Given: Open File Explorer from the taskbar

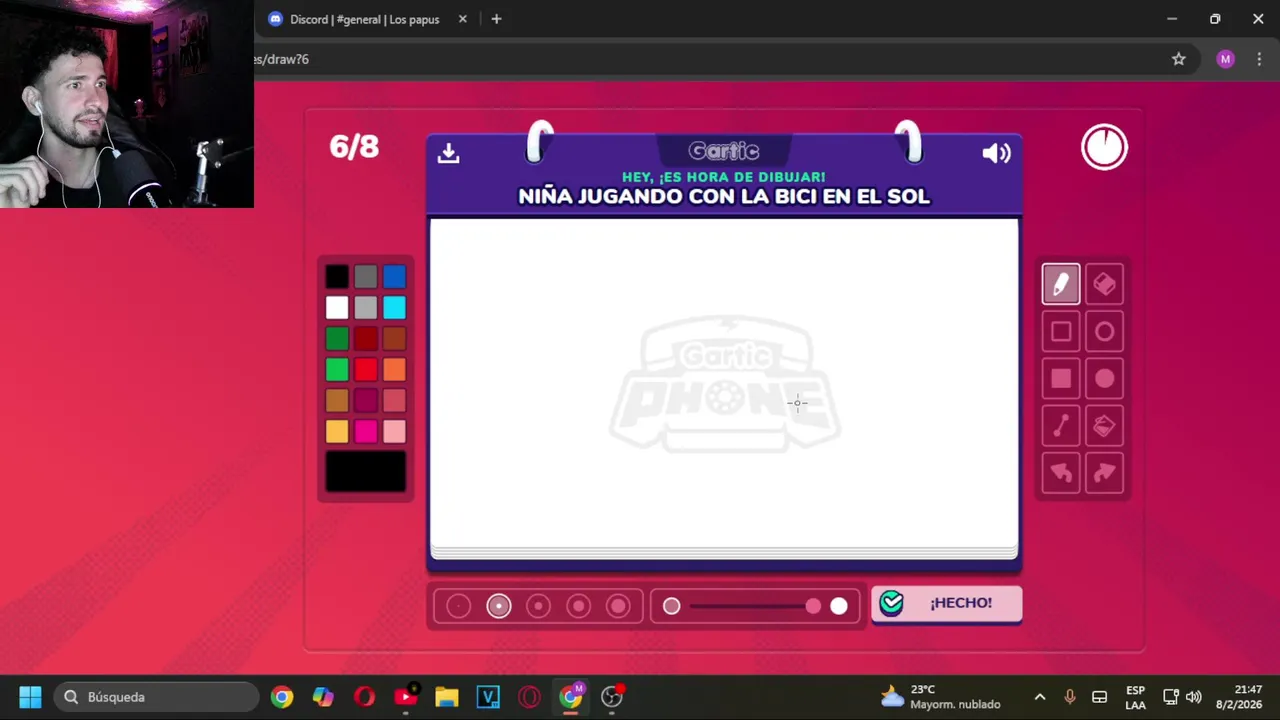Looking at the screenshot, I should (x=446, y=697).
